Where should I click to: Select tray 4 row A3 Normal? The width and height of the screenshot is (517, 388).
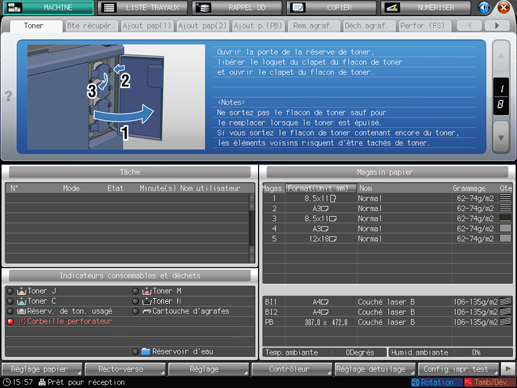387,229
